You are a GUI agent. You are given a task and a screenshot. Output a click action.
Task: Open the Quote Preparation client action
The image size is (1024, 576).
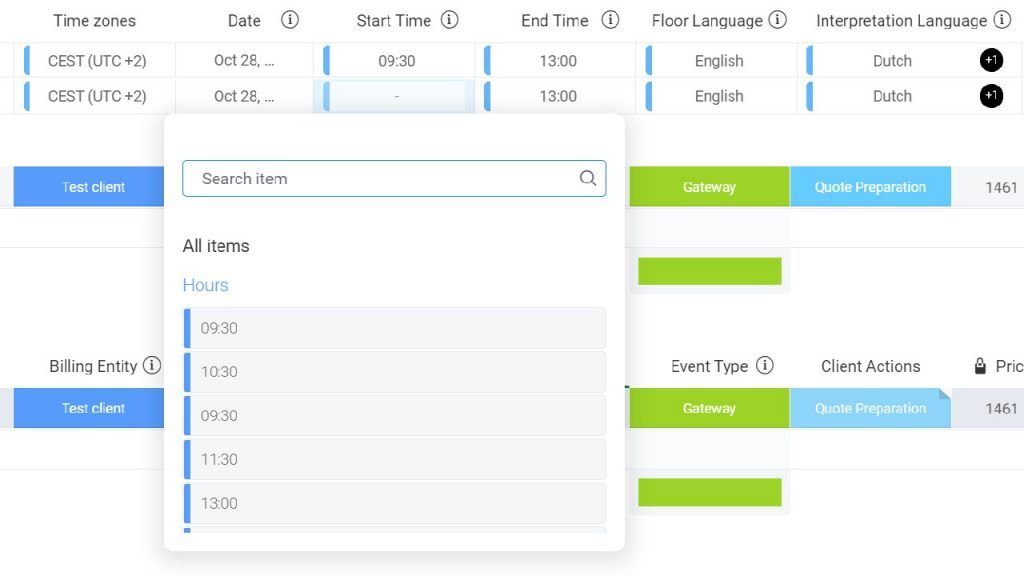coord(870,408)
